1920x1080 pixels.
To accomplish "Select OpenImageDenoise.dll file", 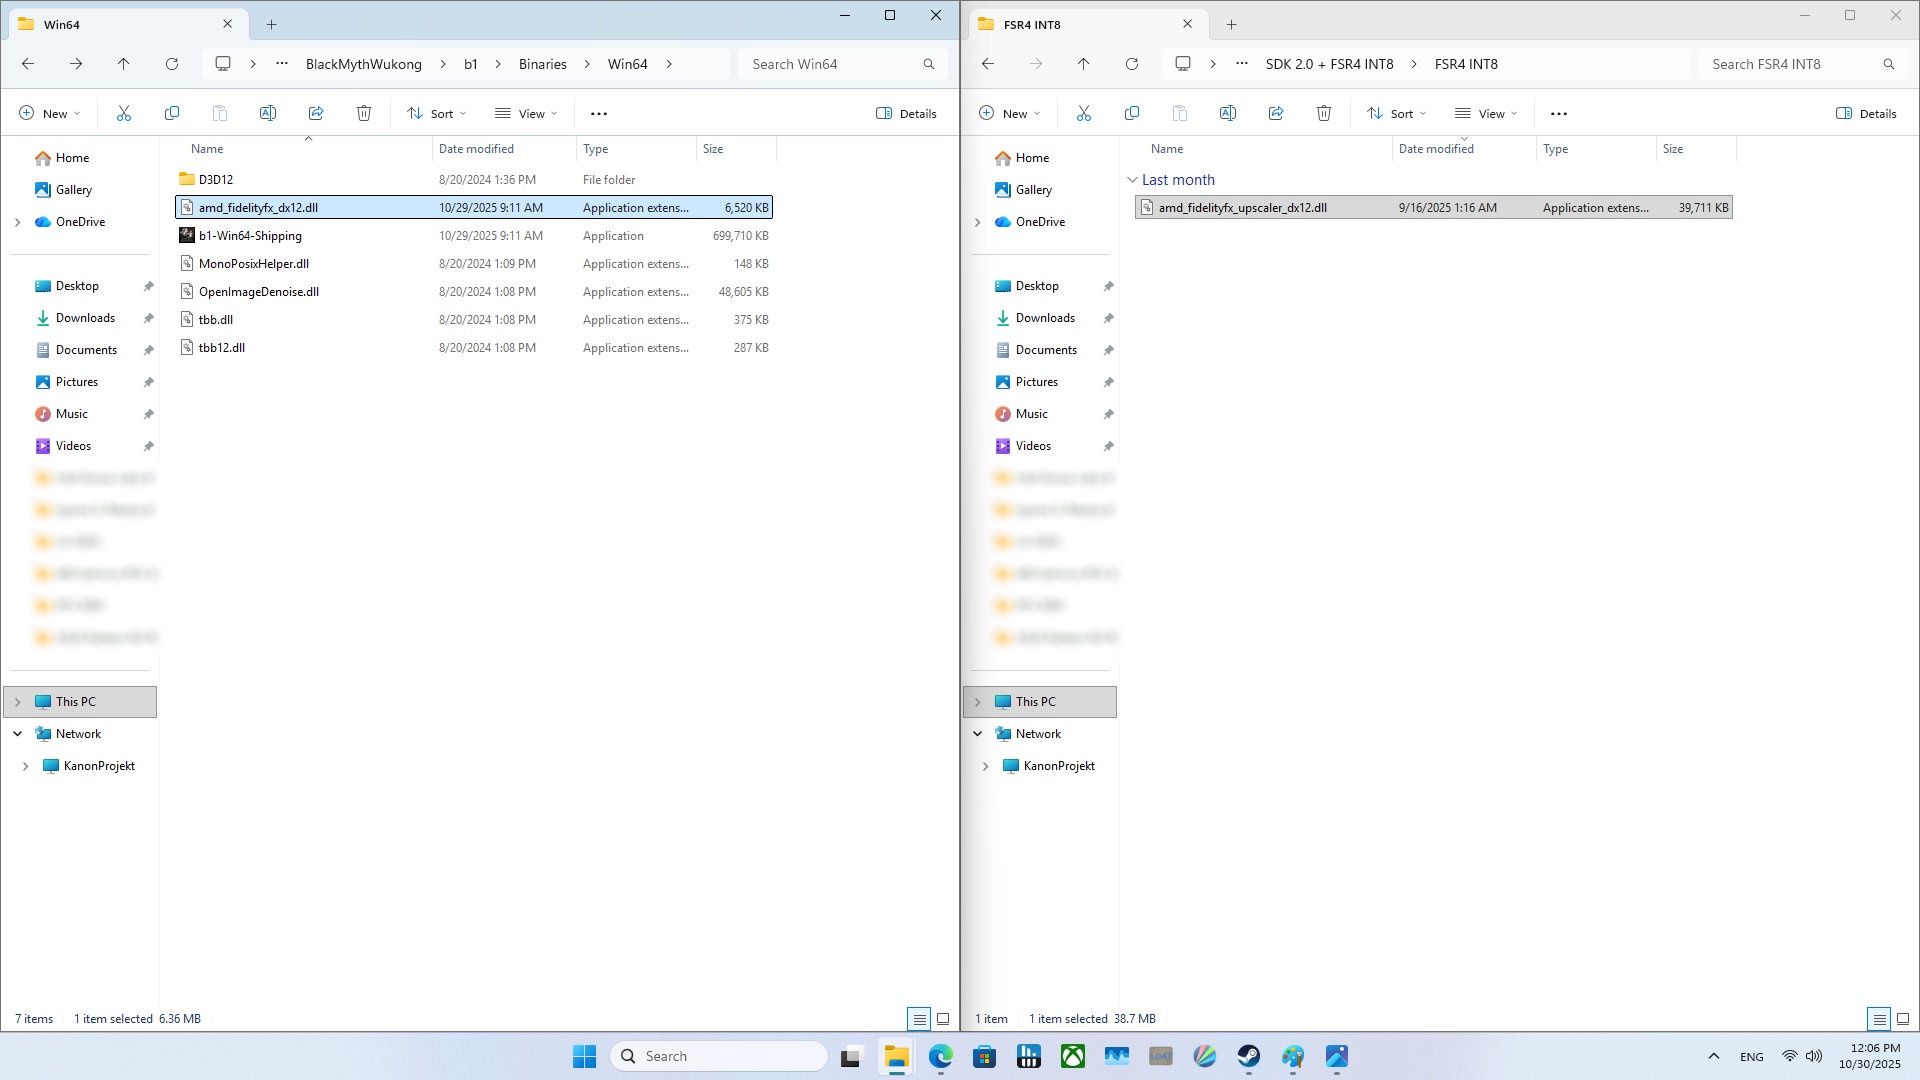I will (474, 292).
